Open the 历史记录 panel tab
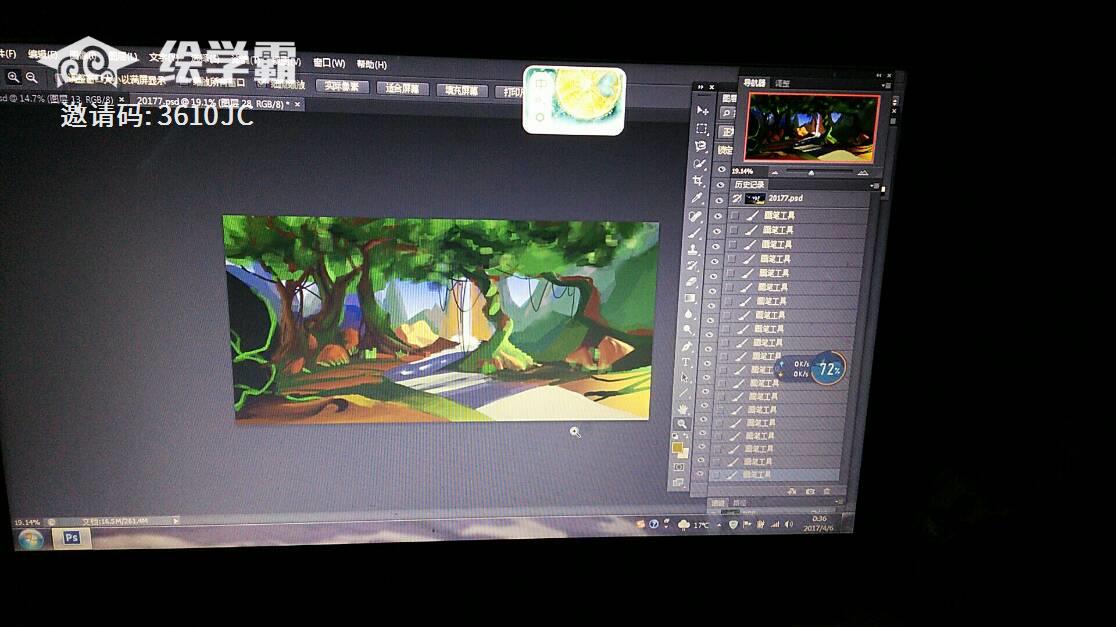Screen dimensions: 1116x627 point(749,184)
